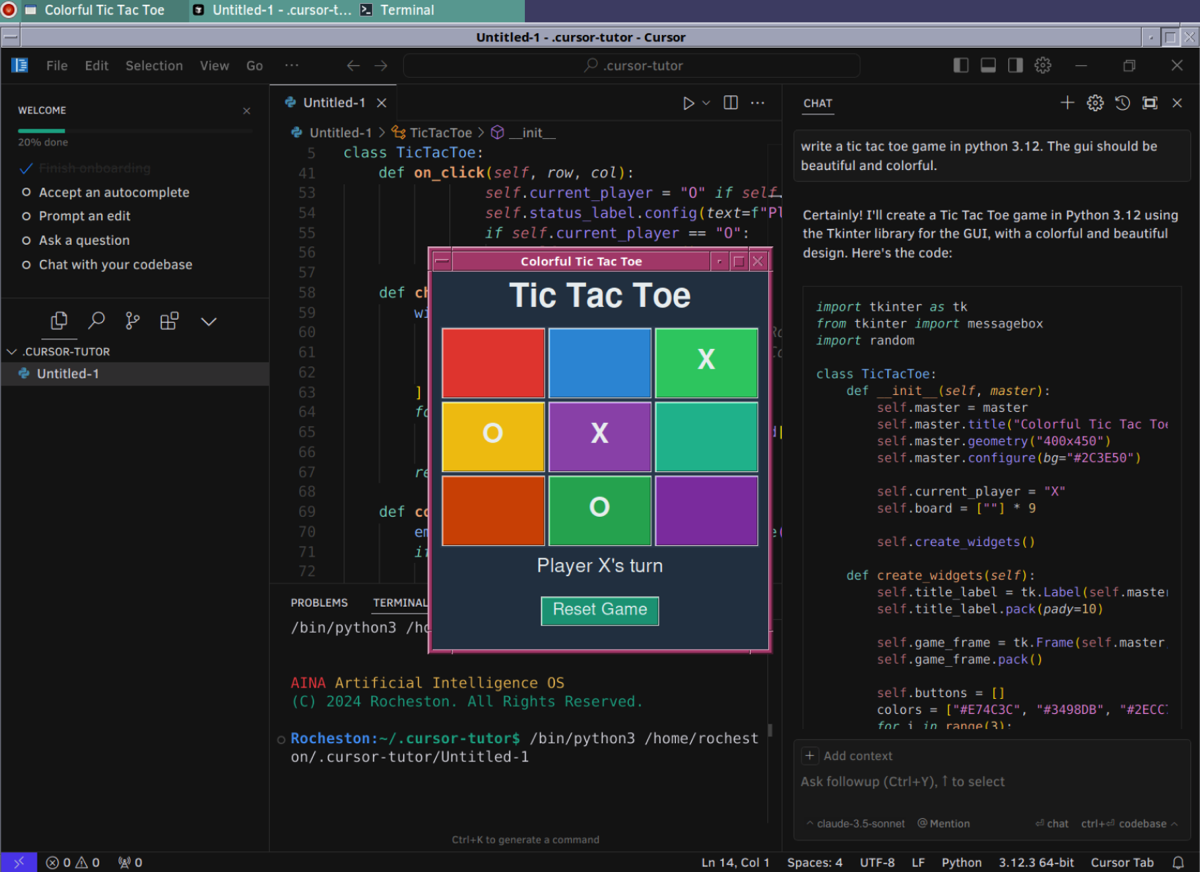Screen dimensions: 1200x872
Task: Open the Extensions view icon
Action: [169, 321]
